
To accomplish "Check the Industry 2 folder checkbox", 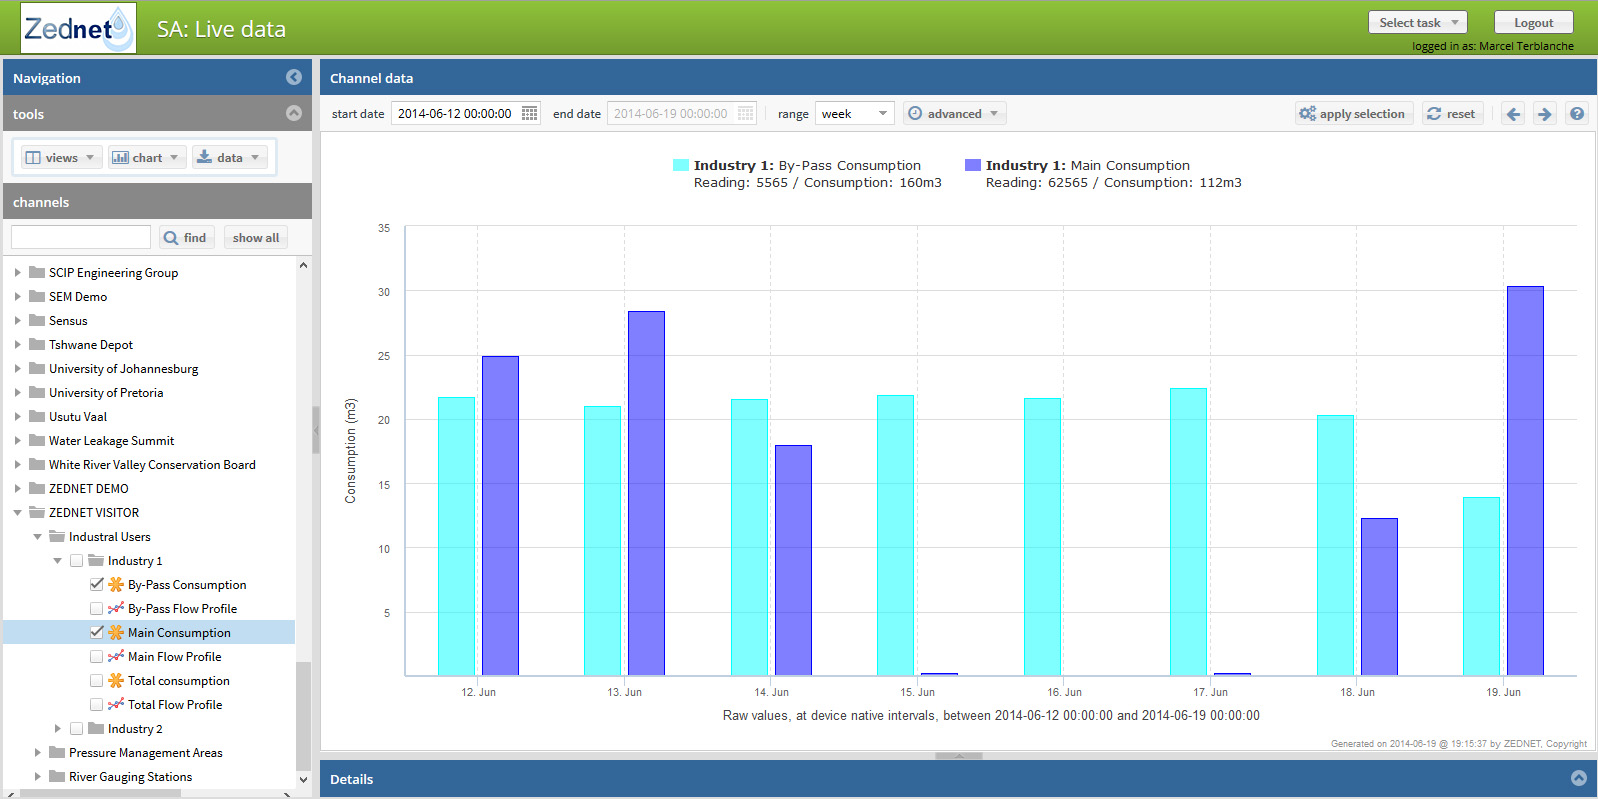I will [x=76, y=728].
